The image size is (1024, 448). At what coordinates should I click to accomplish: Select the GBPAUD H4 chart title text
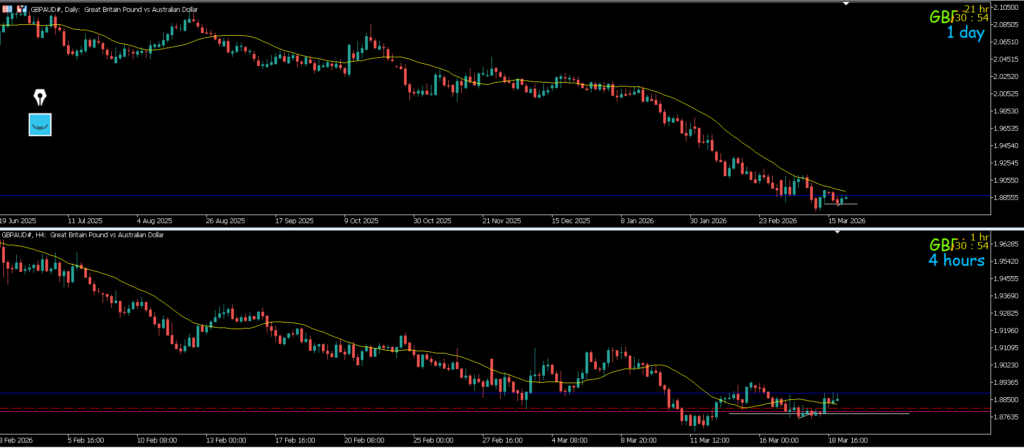[x=85, y=234]
